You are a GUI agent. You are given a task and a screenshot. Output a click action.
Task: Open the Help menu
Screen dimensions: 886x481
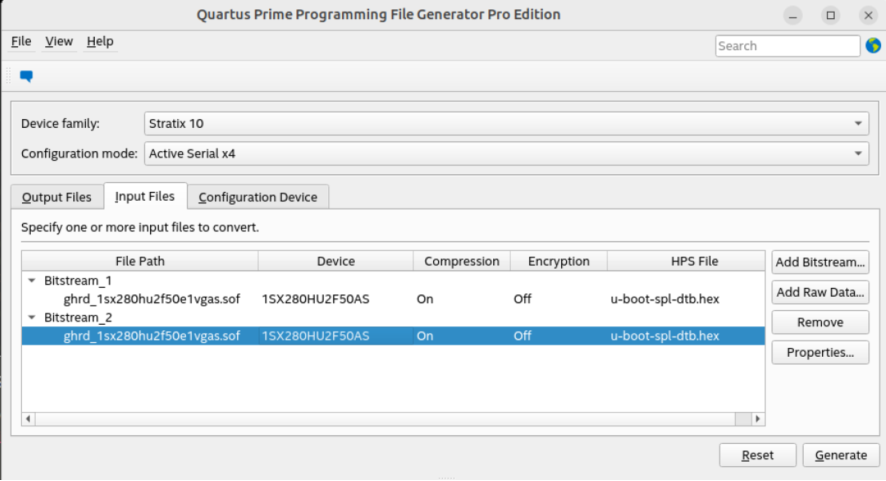(99, 42)
